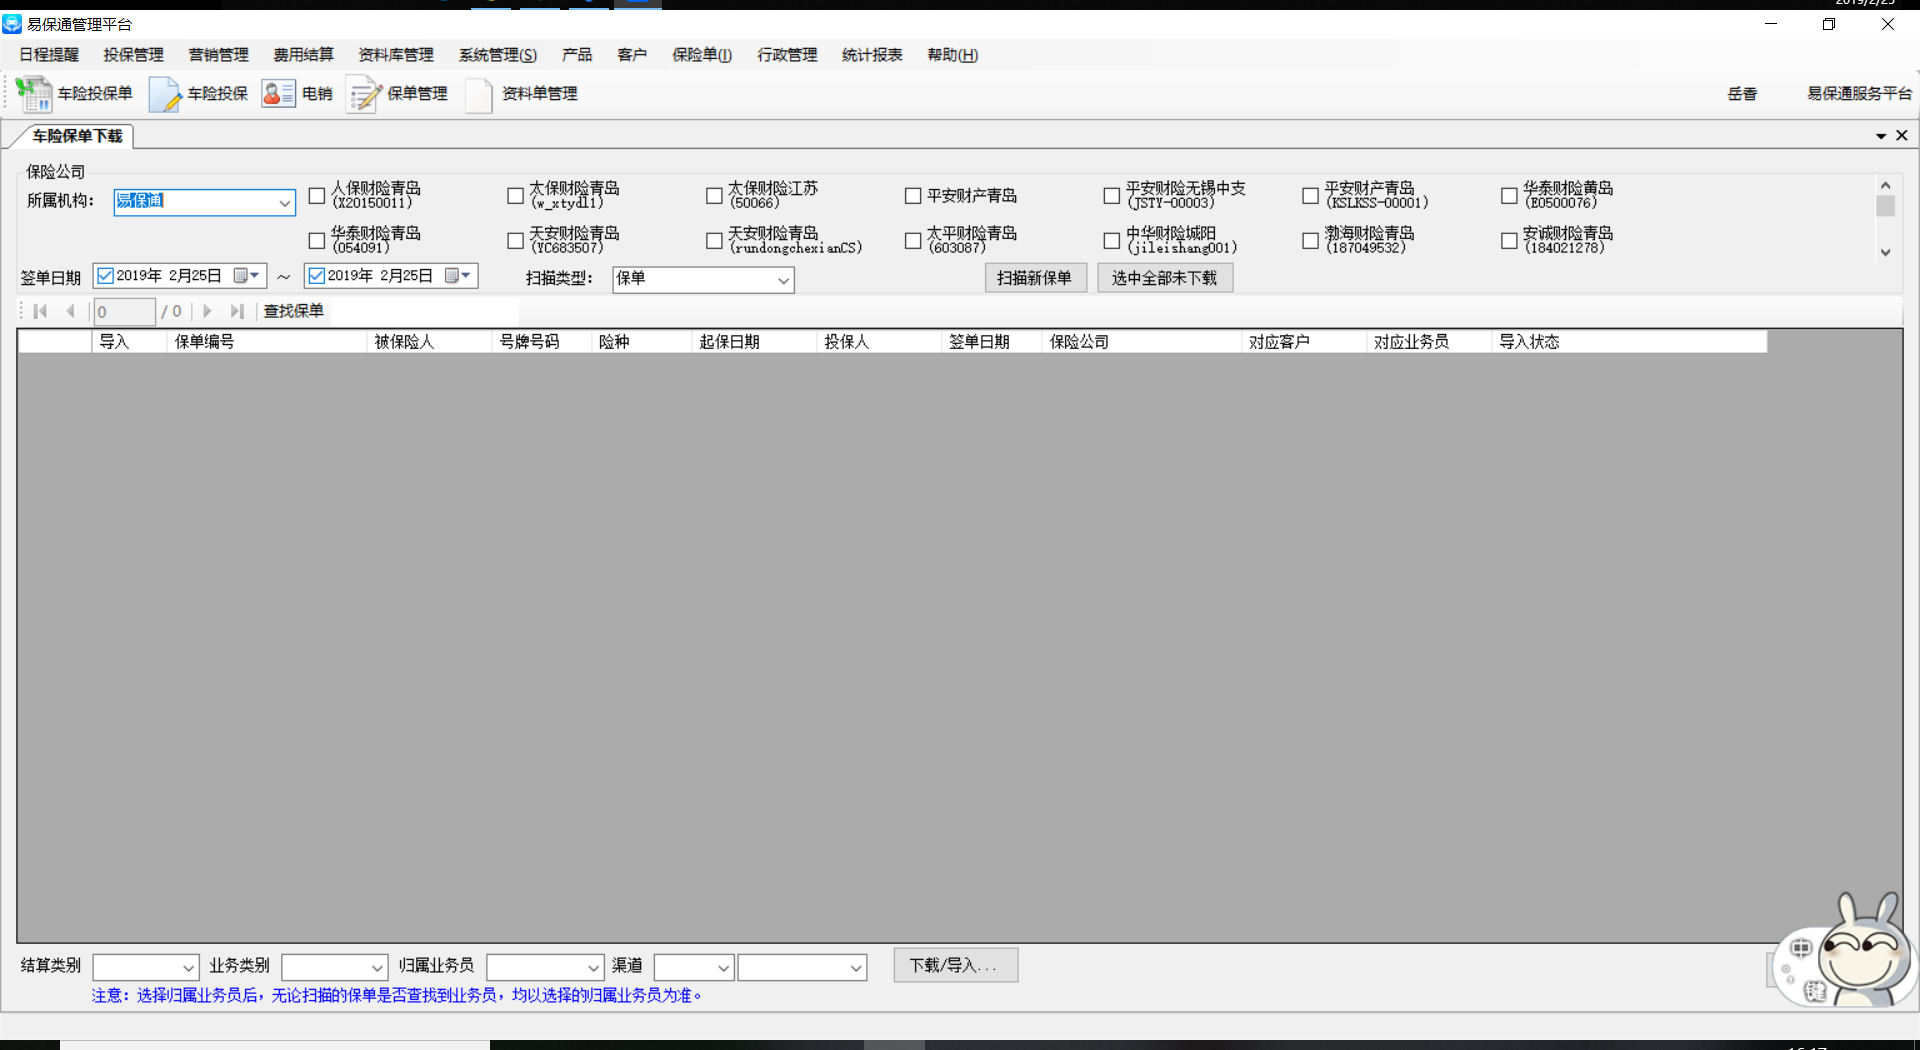Click the user name 岳香
The image size is (1920, 1050).
tap(1742, 93)
